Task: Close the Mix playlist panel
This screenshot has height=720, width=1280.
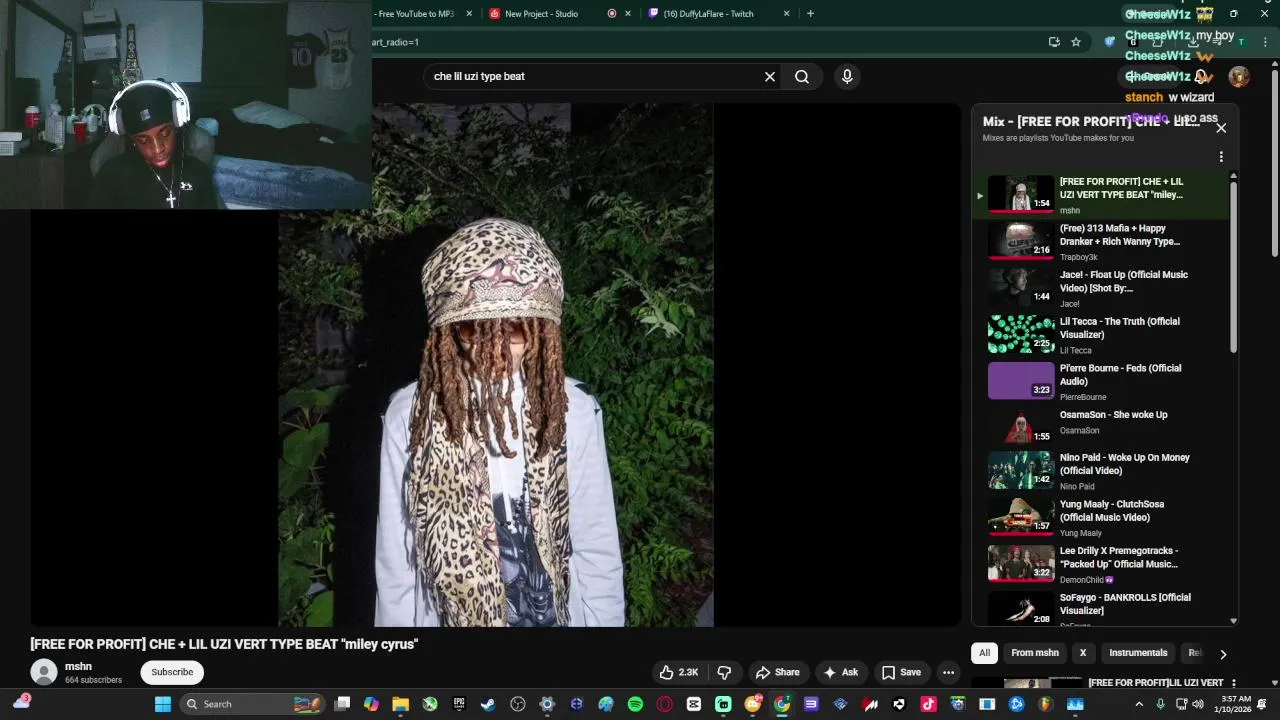Action: [x=1221, y=128]
